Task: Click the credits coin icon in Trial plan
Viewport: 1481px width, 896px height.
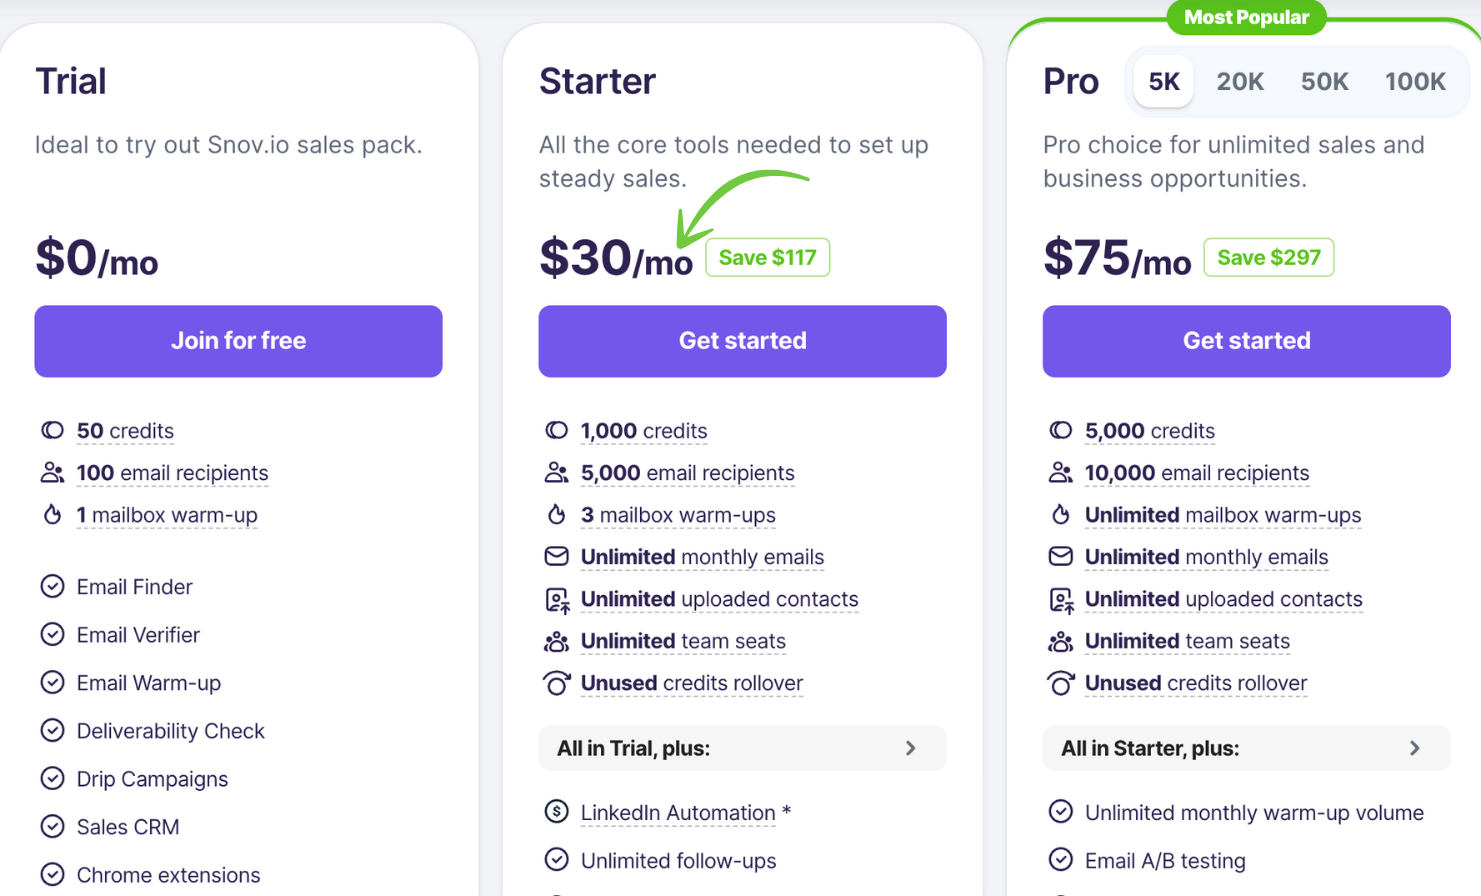Action: pos(52,430)
